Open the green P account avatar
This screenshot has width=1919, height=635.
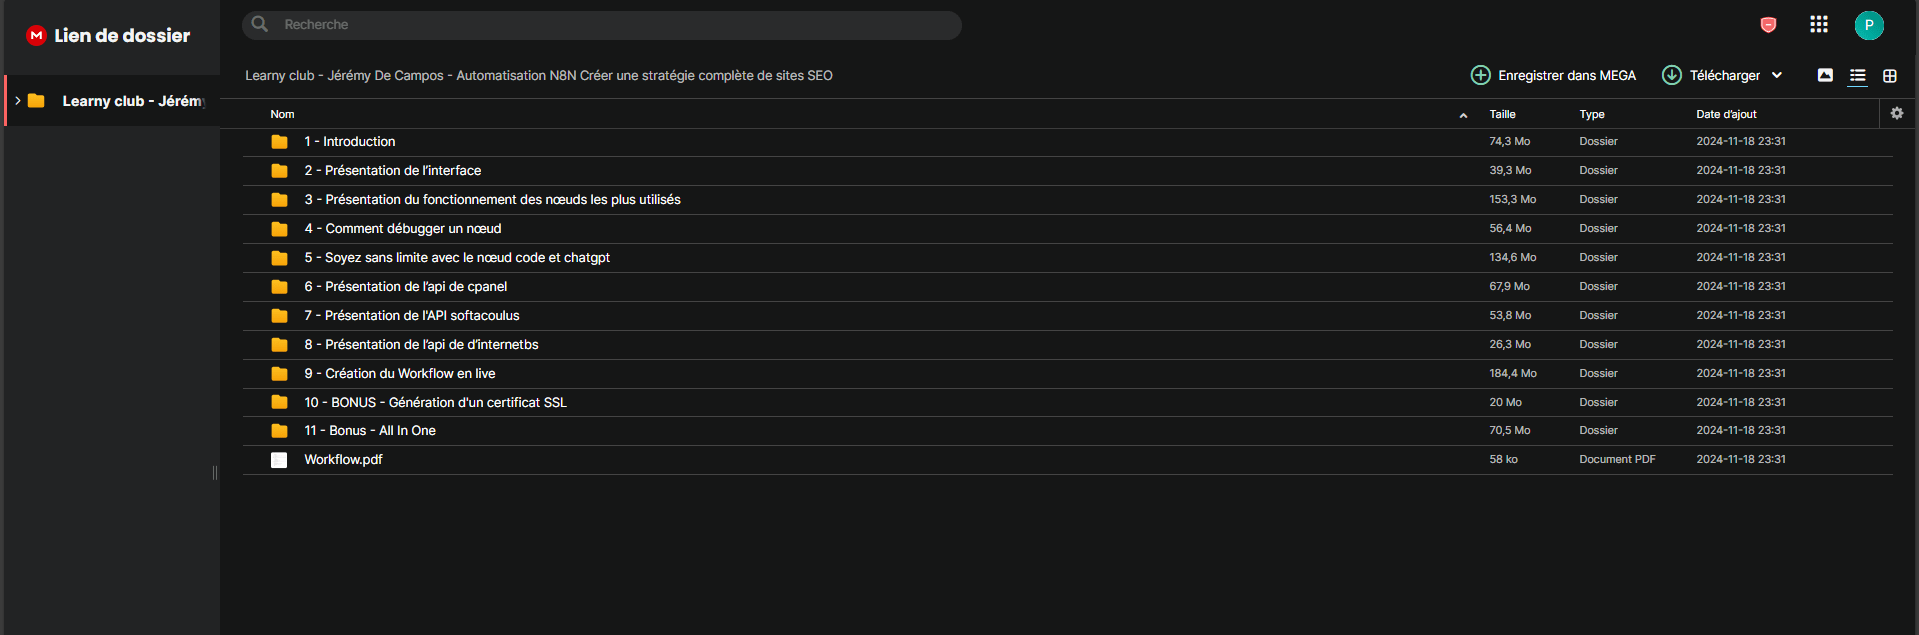pos(1869,25)
